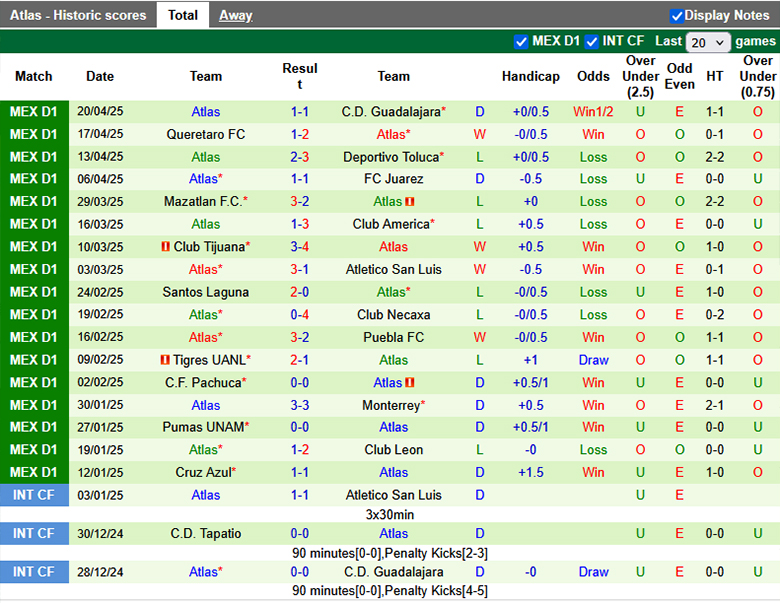The width and height of the screenshot is (780, 603).
Task: Click Atlas - Historic scores title
Action: [78, 15]
